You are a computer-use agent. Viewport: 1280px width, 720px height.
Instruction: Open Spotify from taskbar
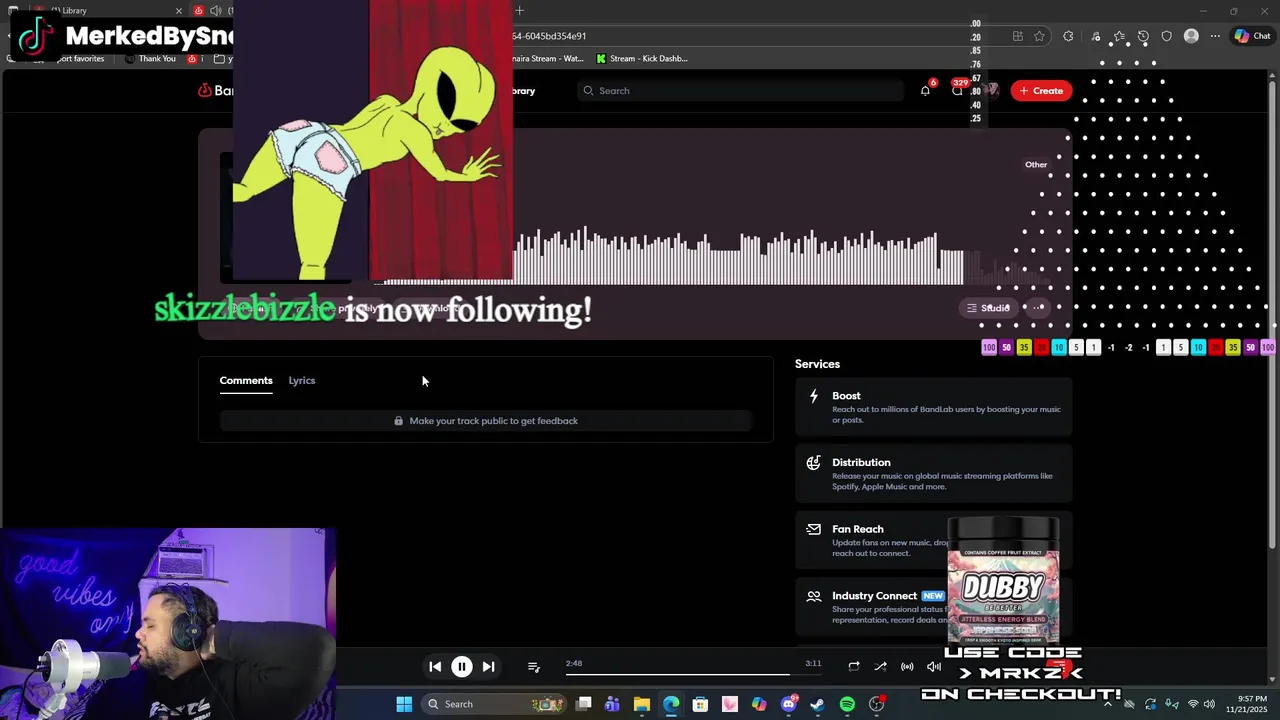point(847,704)
